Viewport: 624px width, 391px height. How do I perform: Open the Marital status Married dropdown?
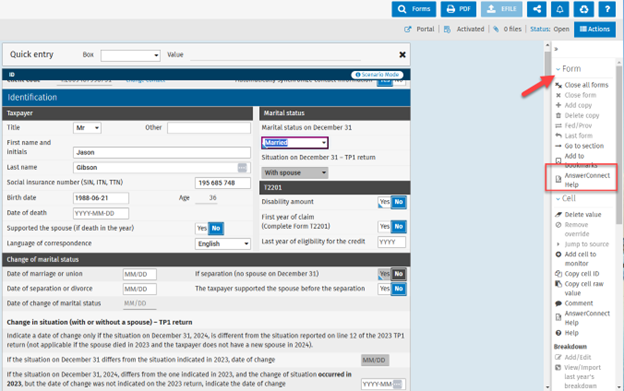click(295, 143)
